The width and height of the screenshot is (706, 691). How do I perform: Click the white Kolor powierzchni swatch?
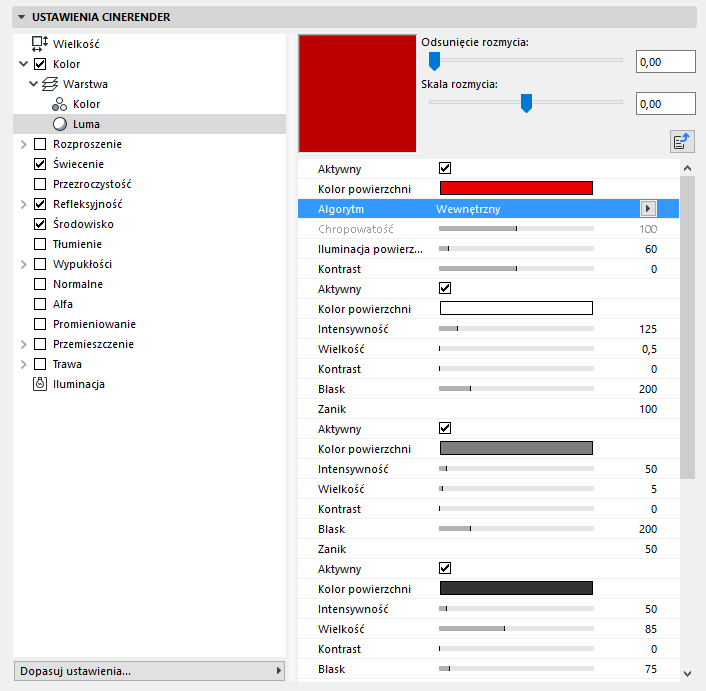516,308
